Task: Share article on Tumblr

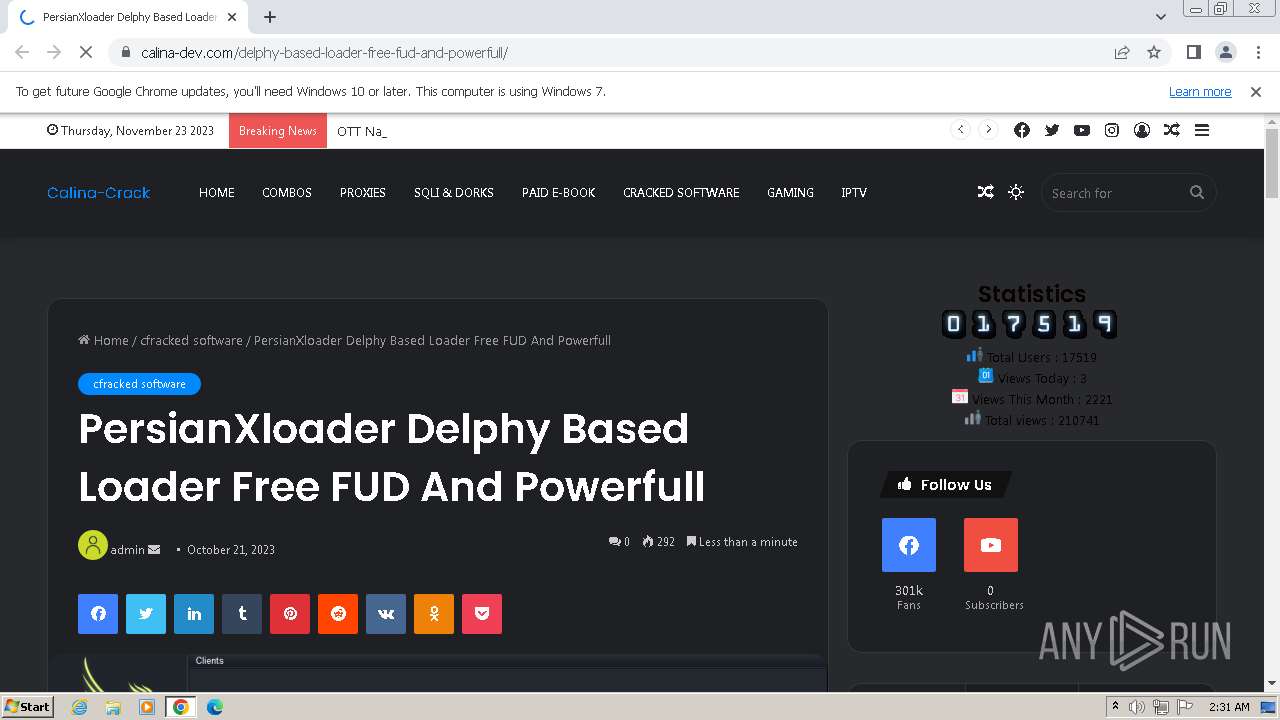Action: 242,614
